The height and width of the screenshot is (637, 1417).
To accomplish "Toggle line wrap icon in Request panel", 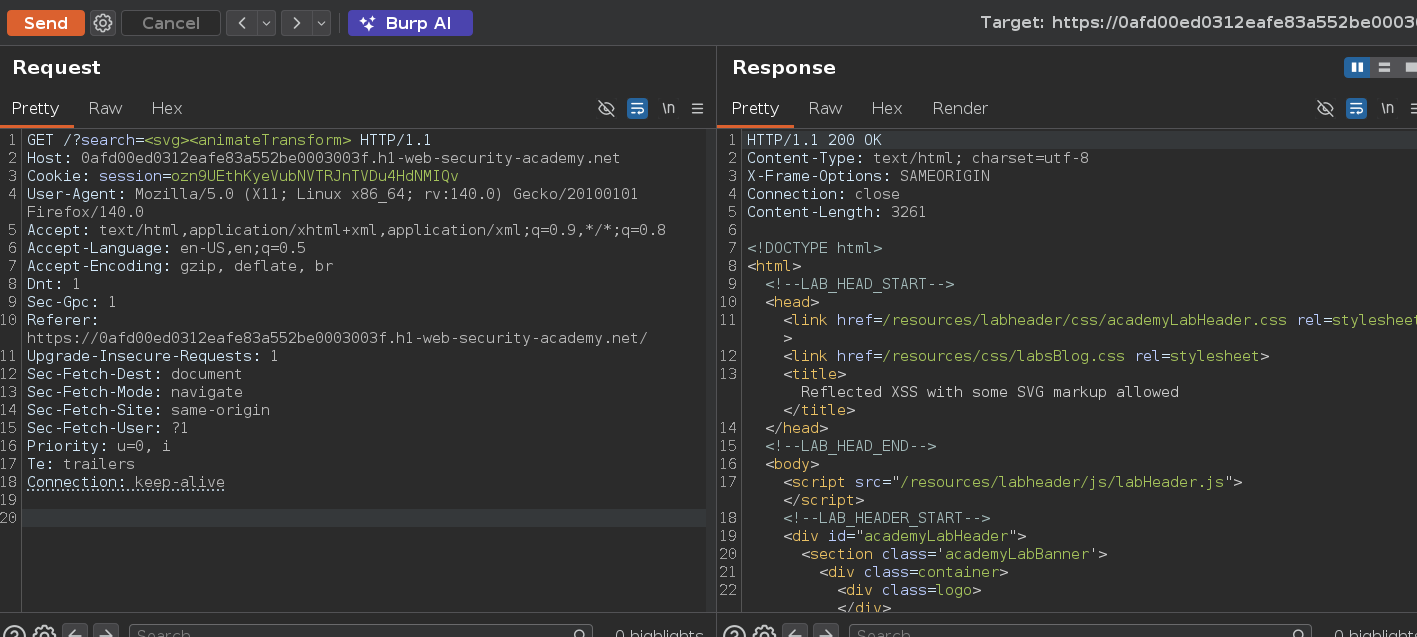I will (637, 108).
